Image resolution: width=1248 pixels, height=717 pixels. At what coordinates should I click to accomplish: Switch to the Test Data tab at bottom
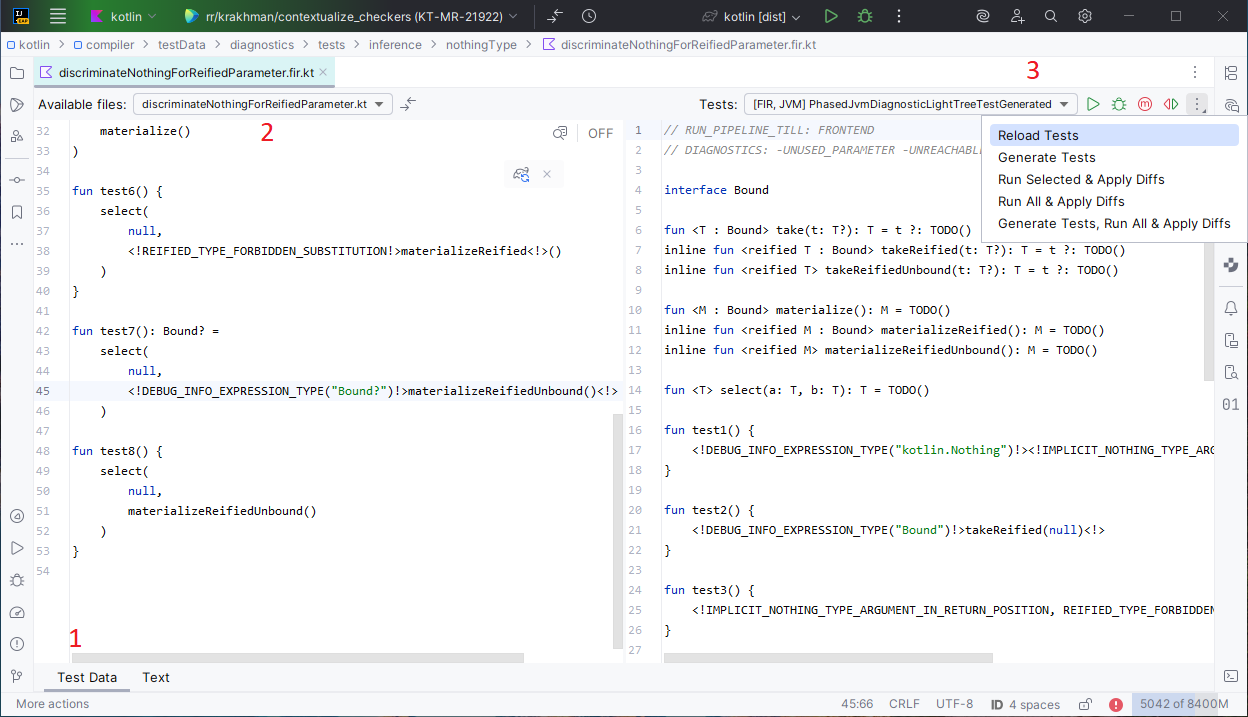87,677
